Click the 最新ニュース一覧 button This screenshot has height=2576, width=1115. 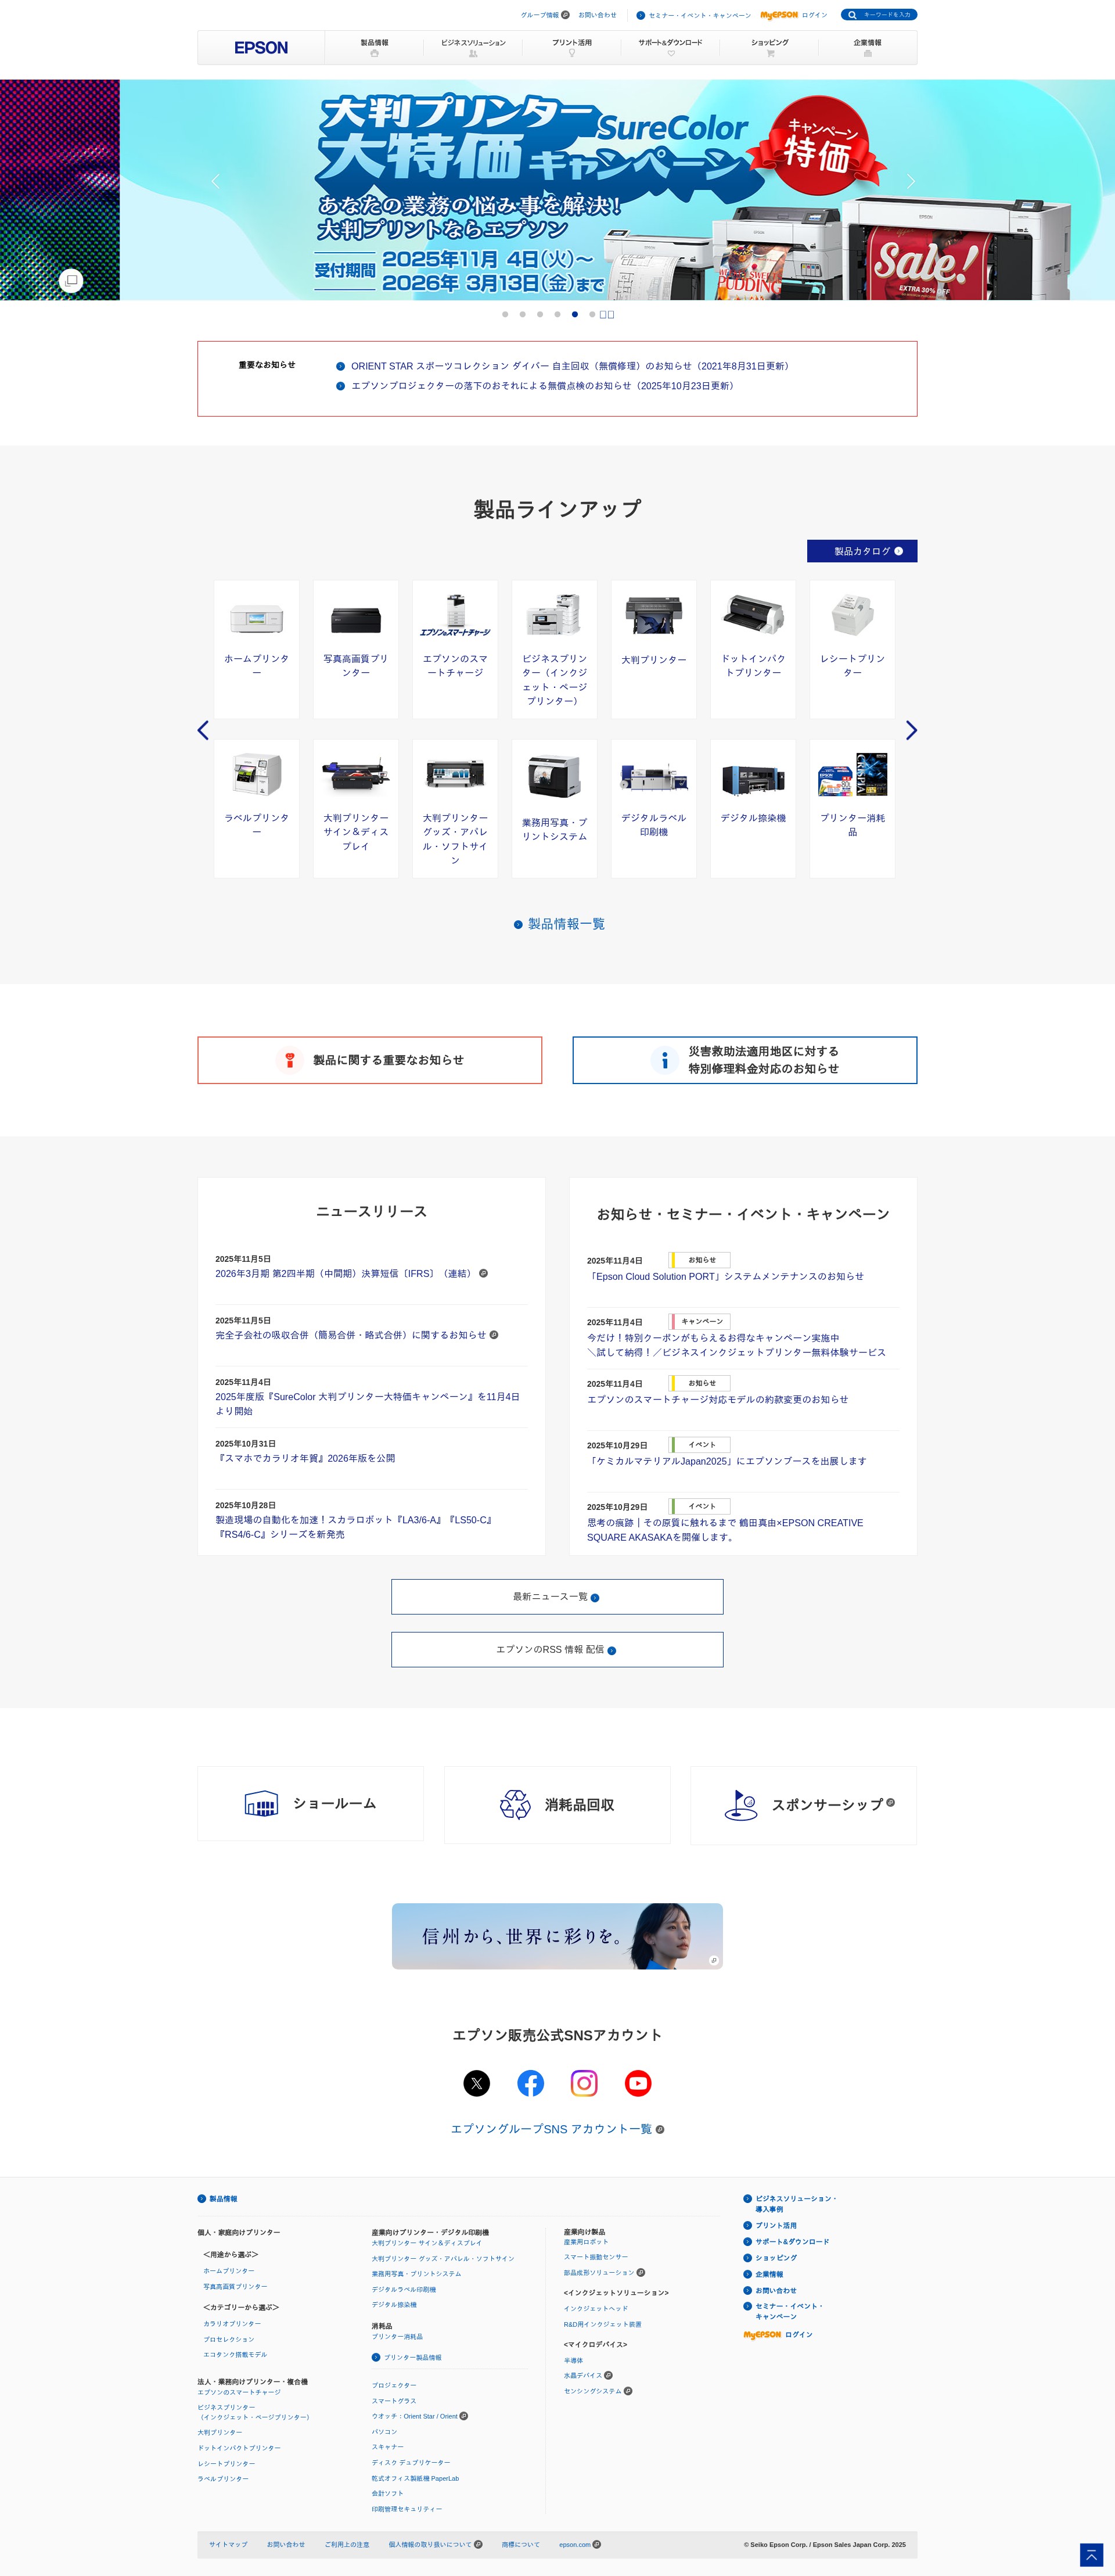click(x=557, y=1597)
